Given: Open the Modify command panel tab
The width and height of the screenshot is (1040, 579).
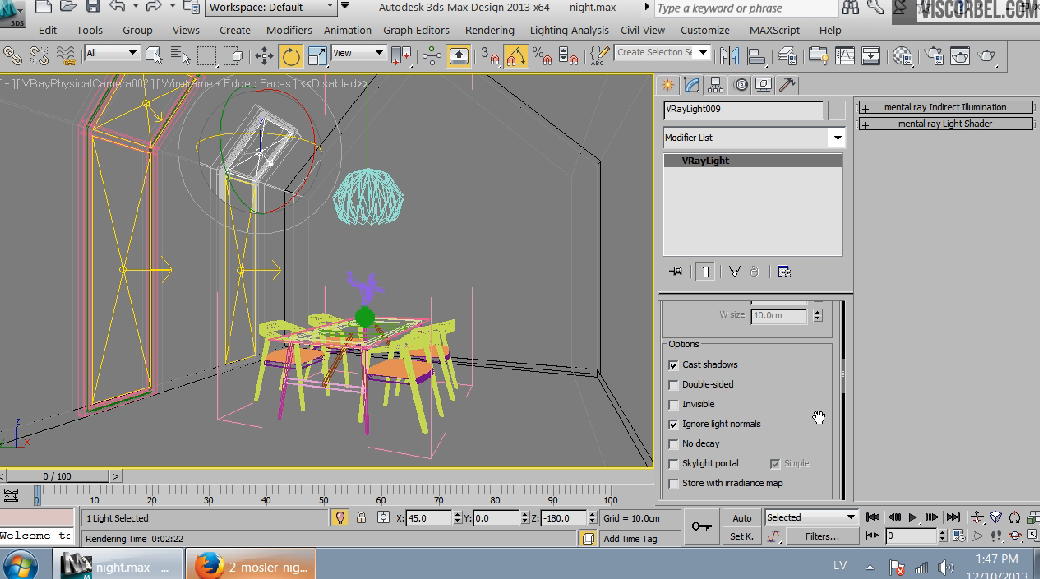Looking at the screenshot, I should click(x=692, y=85).
